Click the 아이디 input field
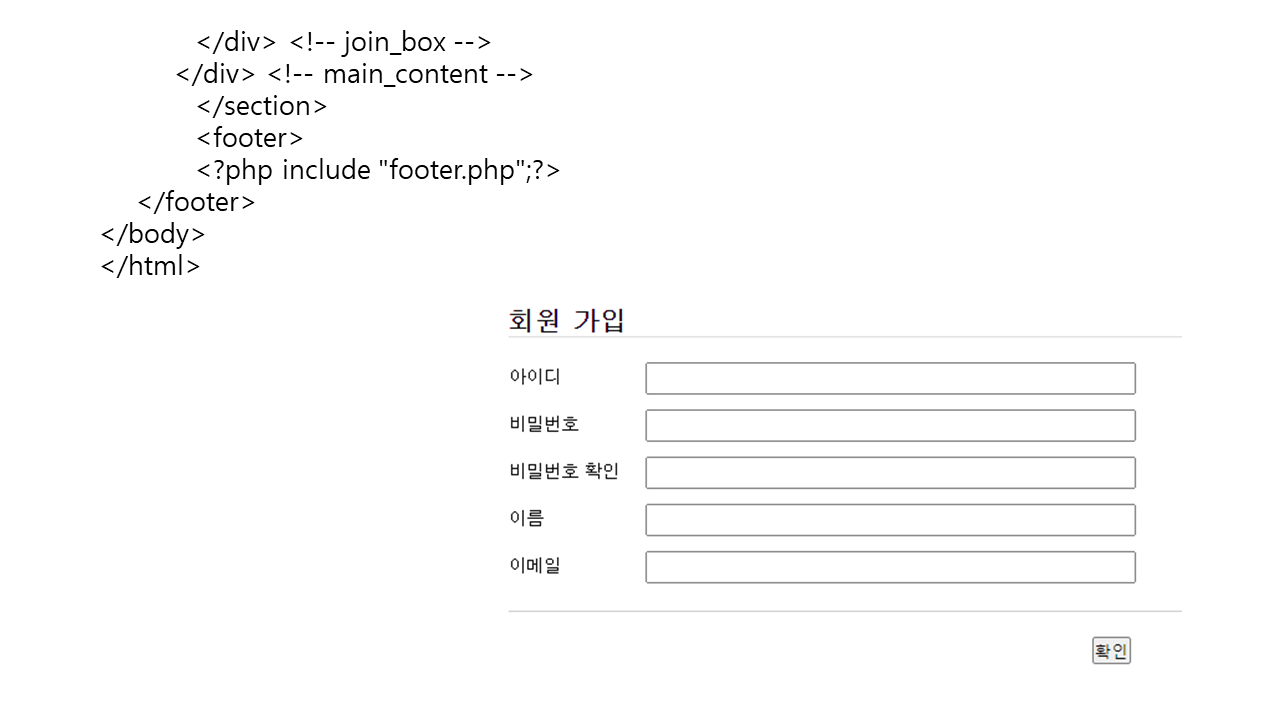Viewport: 1280px width, 720px height. pyautogui.click(x=890, y=379)
